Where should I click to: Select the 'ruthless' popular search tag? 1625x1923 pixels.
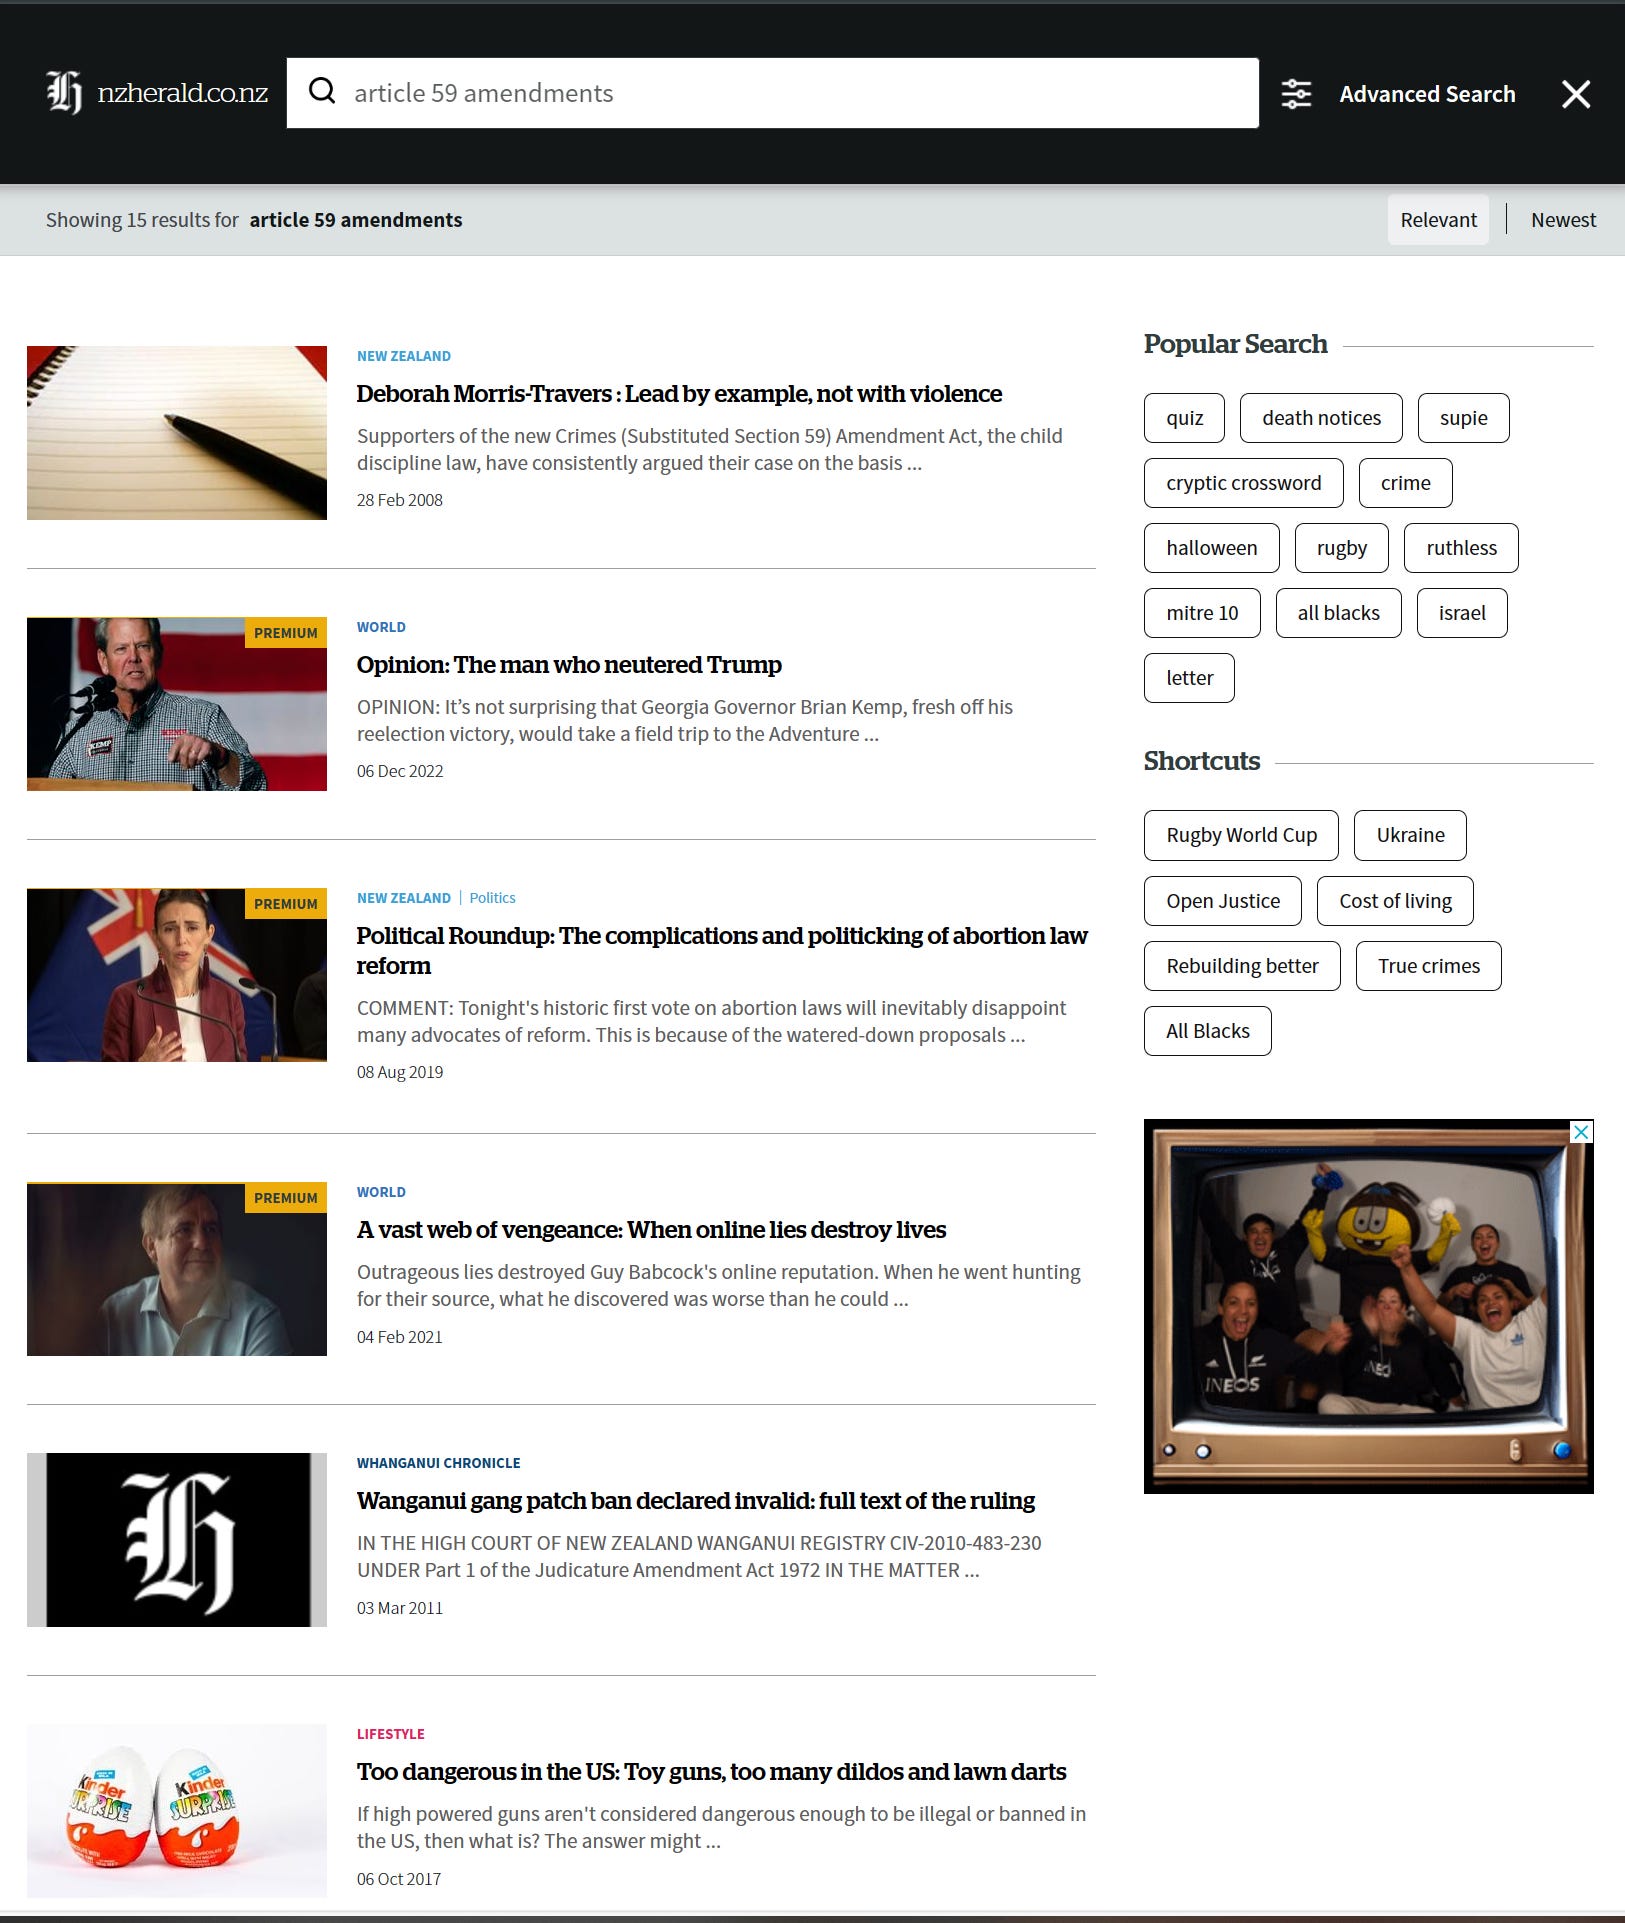pyautogui.click(x=1461, y=548)
